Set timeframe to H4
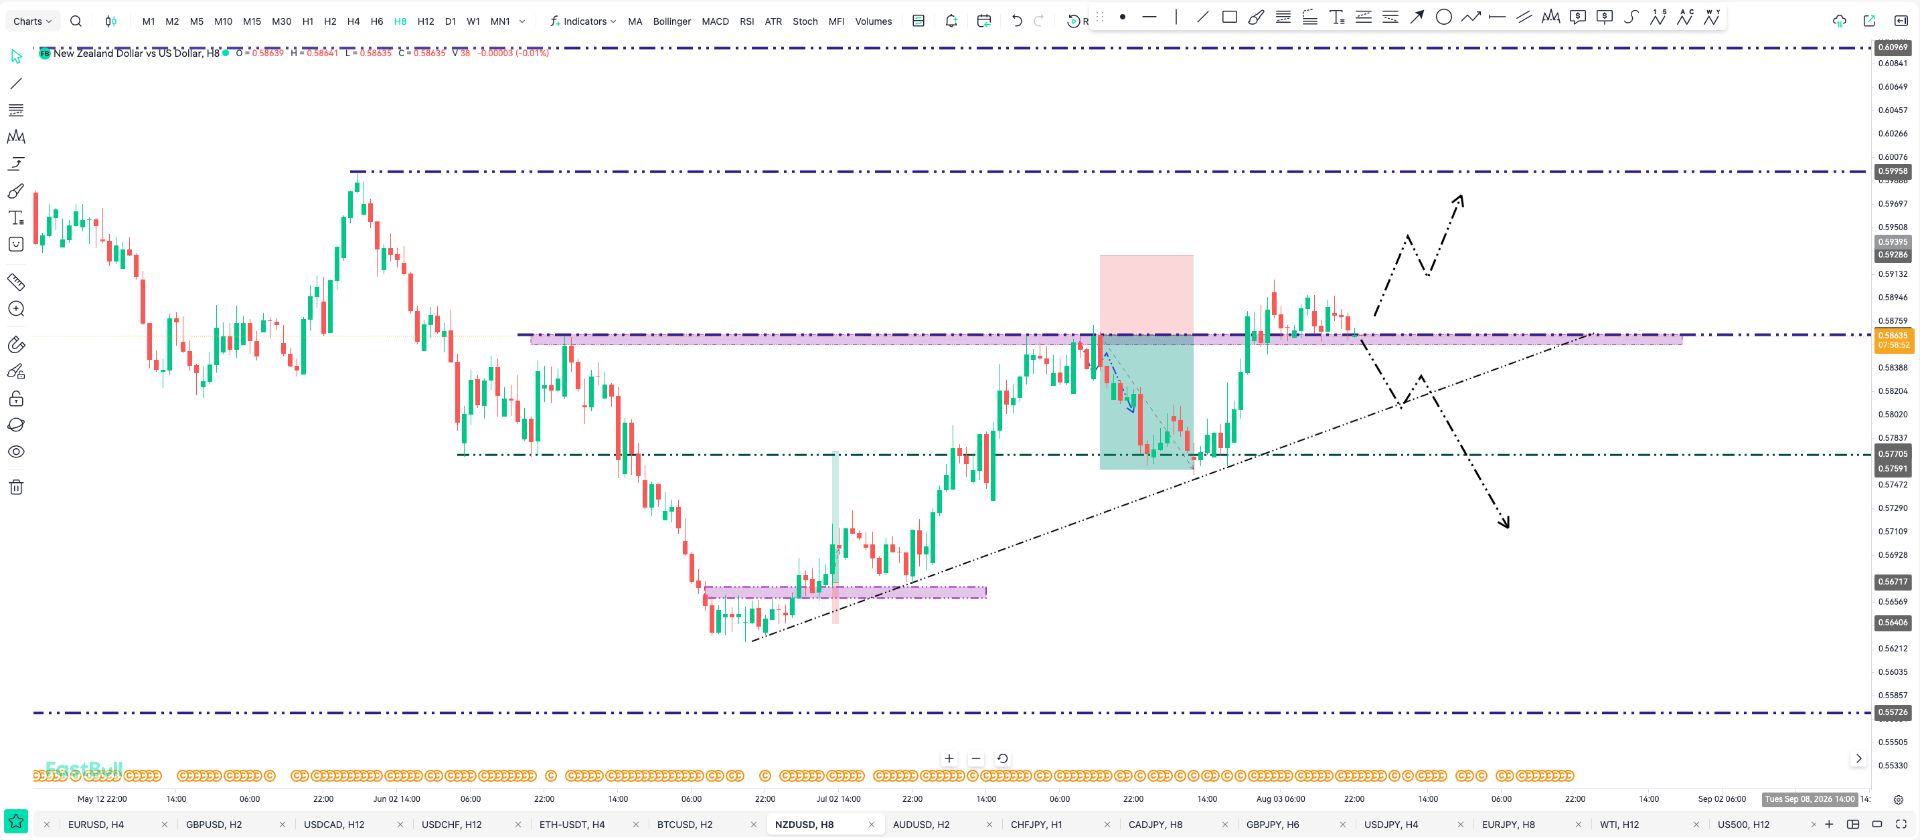Image resolution: width=1920 pixels, height=840 pixels. point(353,21)
